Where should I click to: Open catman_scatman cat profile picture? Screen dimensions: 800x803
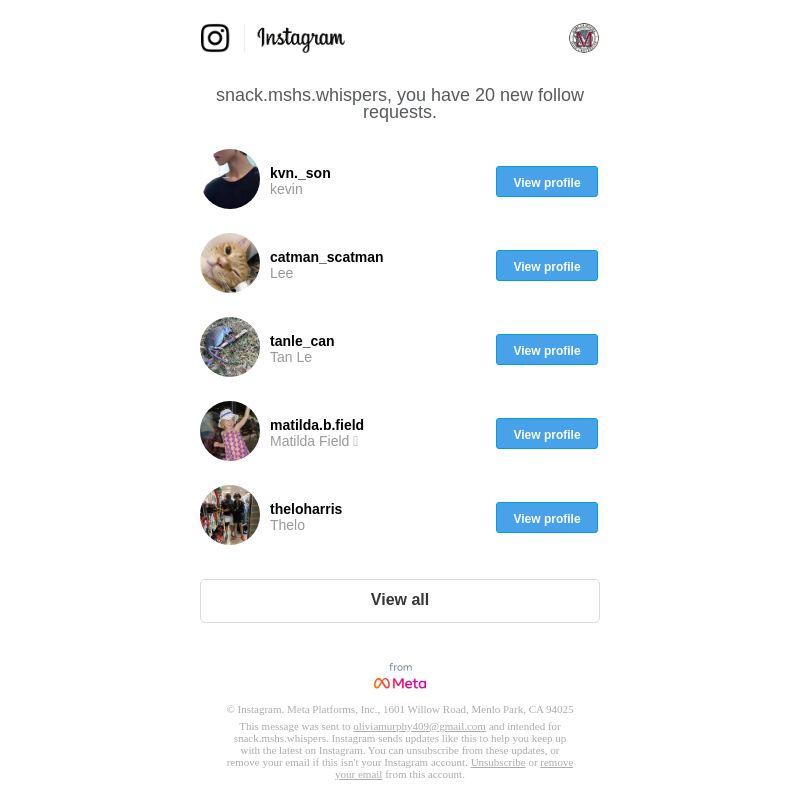point(230,263)
